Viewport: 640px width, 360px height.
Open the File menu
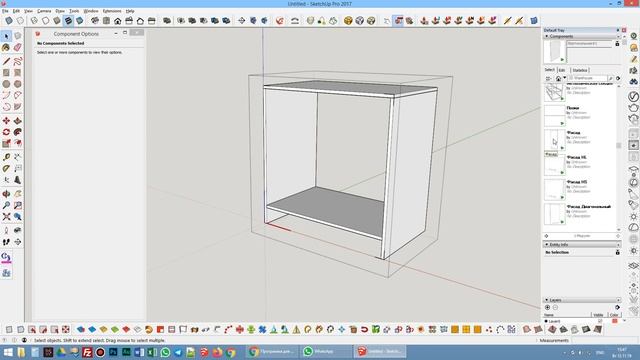point(5,11)
